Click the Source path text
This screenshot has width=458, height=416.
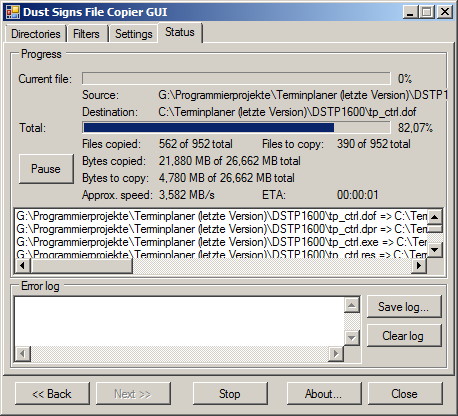(303, 95)
